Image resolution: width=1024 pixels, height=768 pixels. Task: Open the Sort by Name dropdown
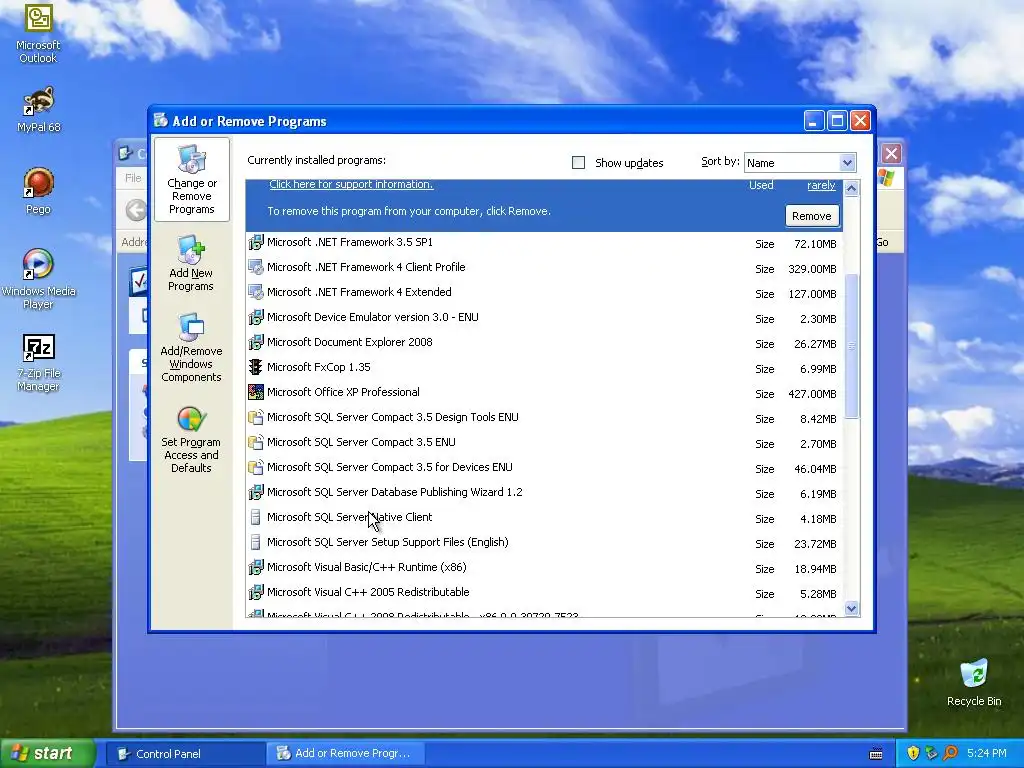click(x=847, y=163)
